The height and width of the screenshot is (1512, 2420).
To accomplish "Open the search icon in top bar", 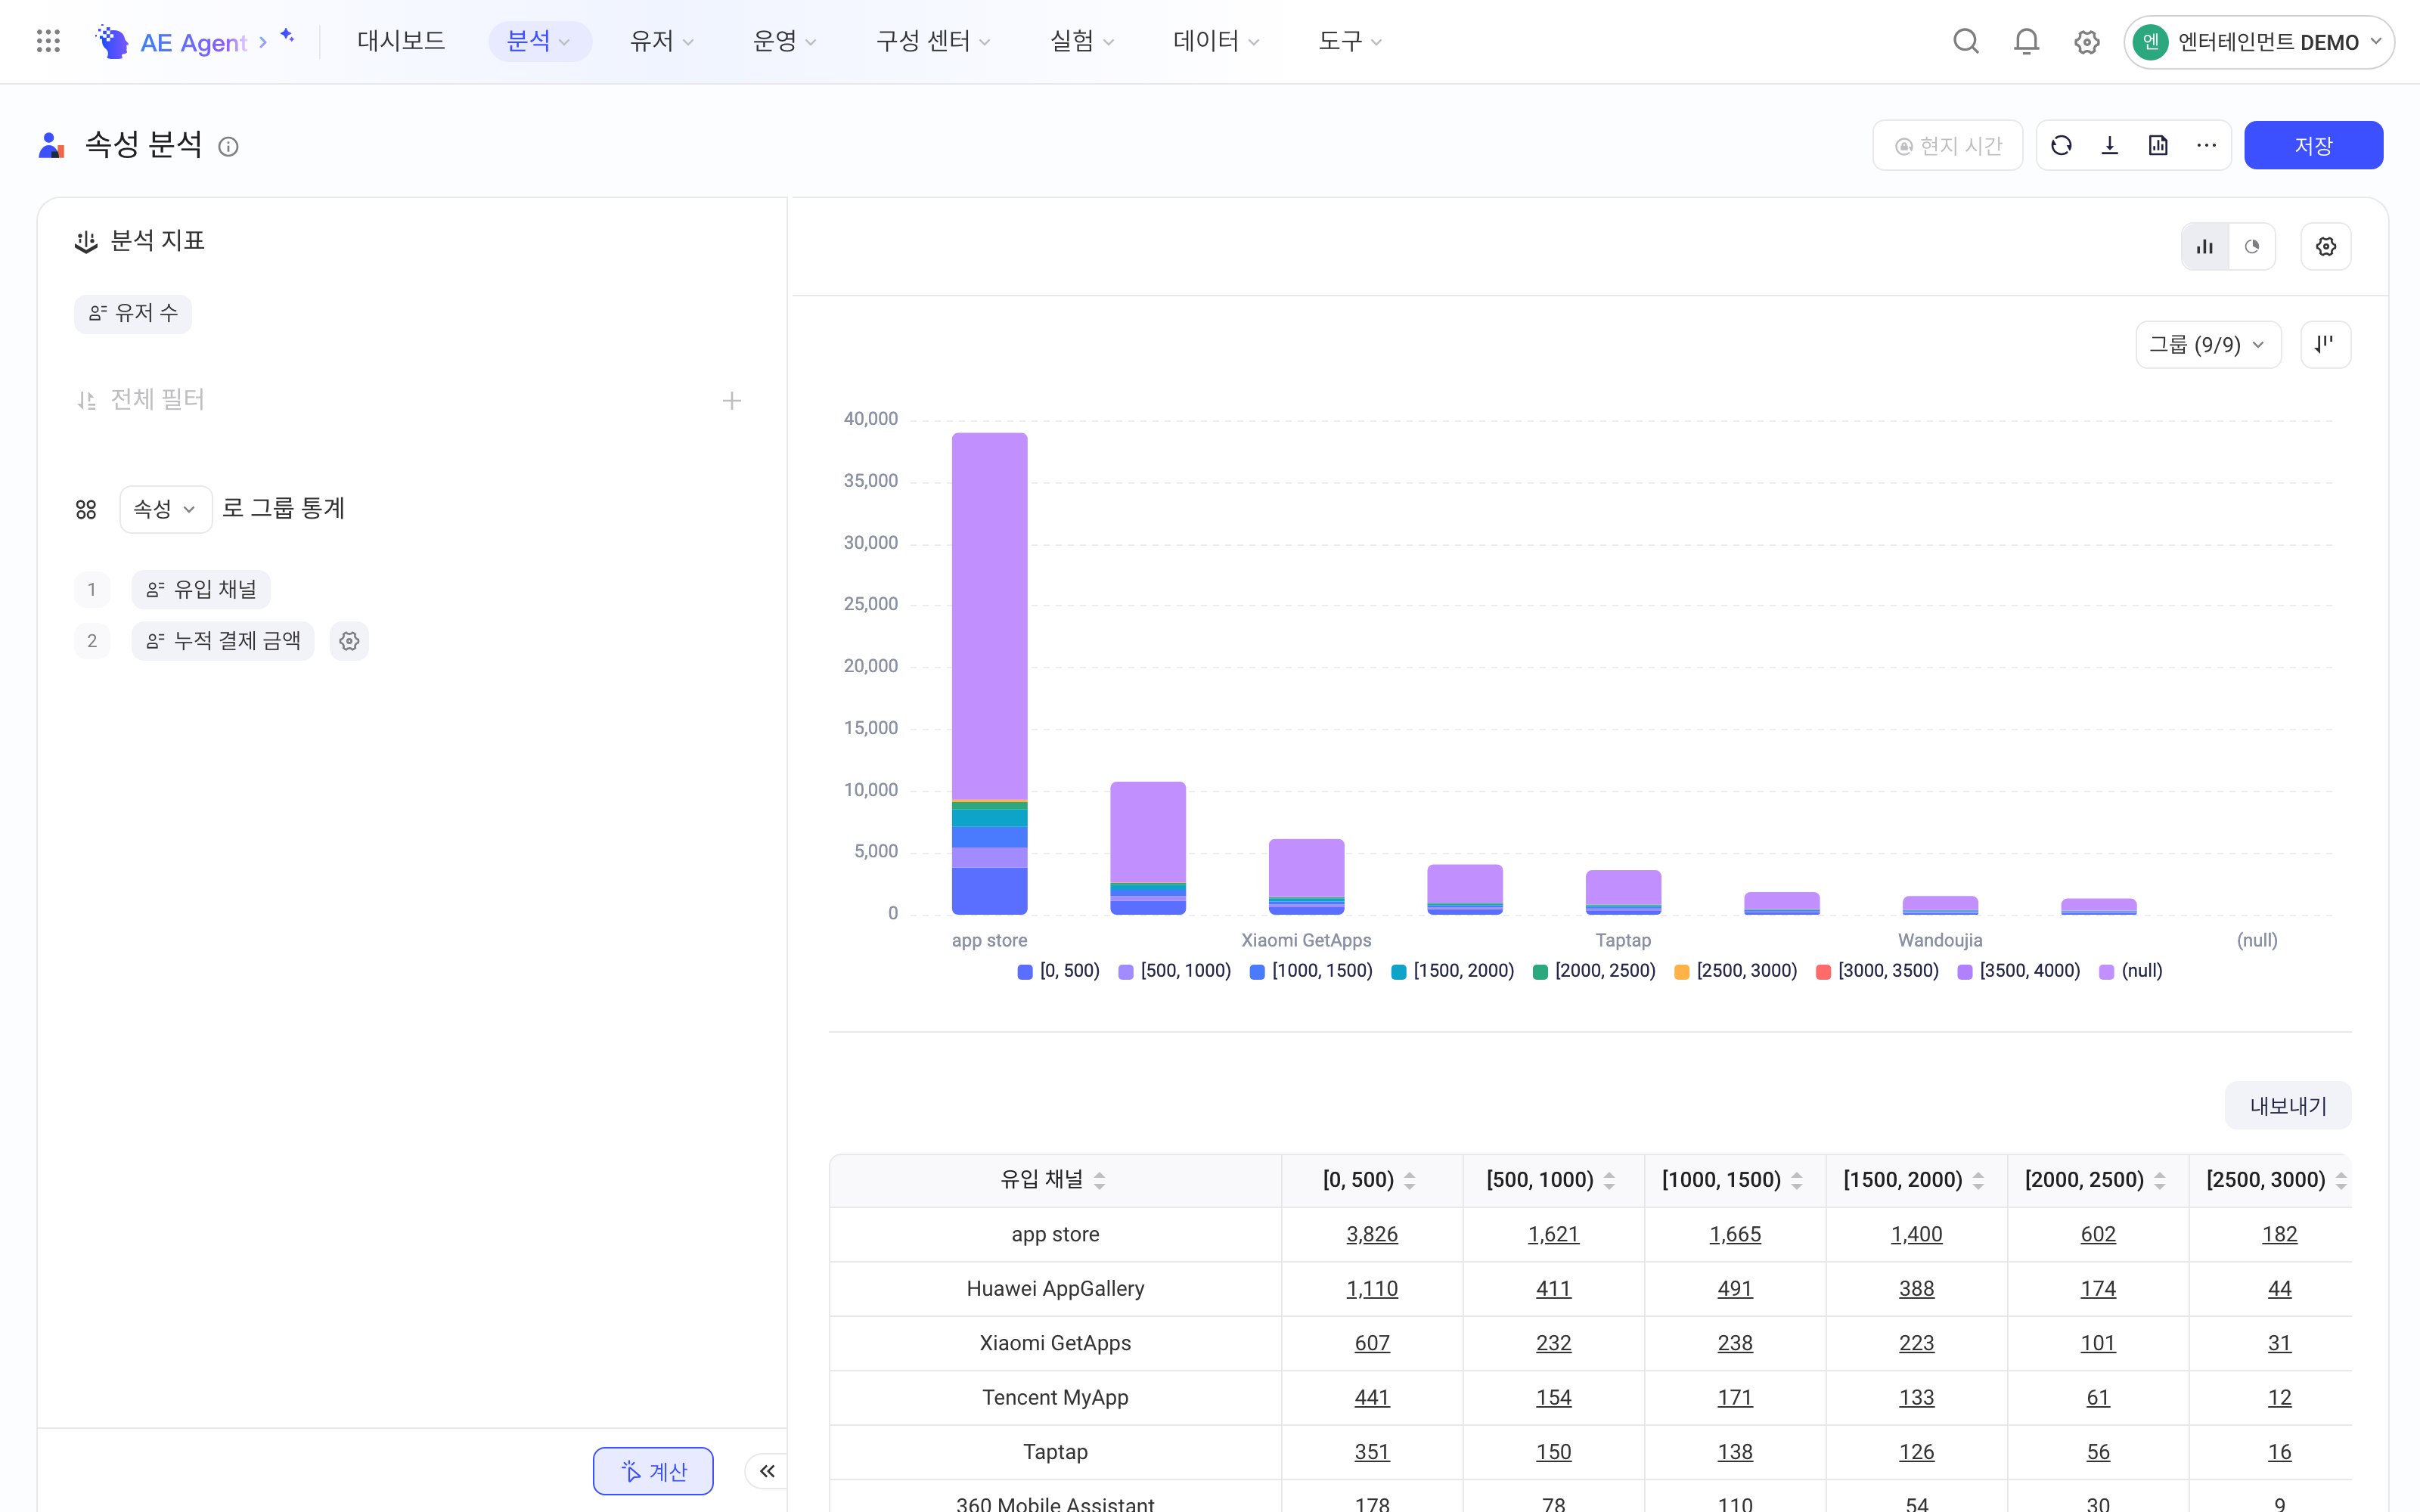I will 1966,41.
